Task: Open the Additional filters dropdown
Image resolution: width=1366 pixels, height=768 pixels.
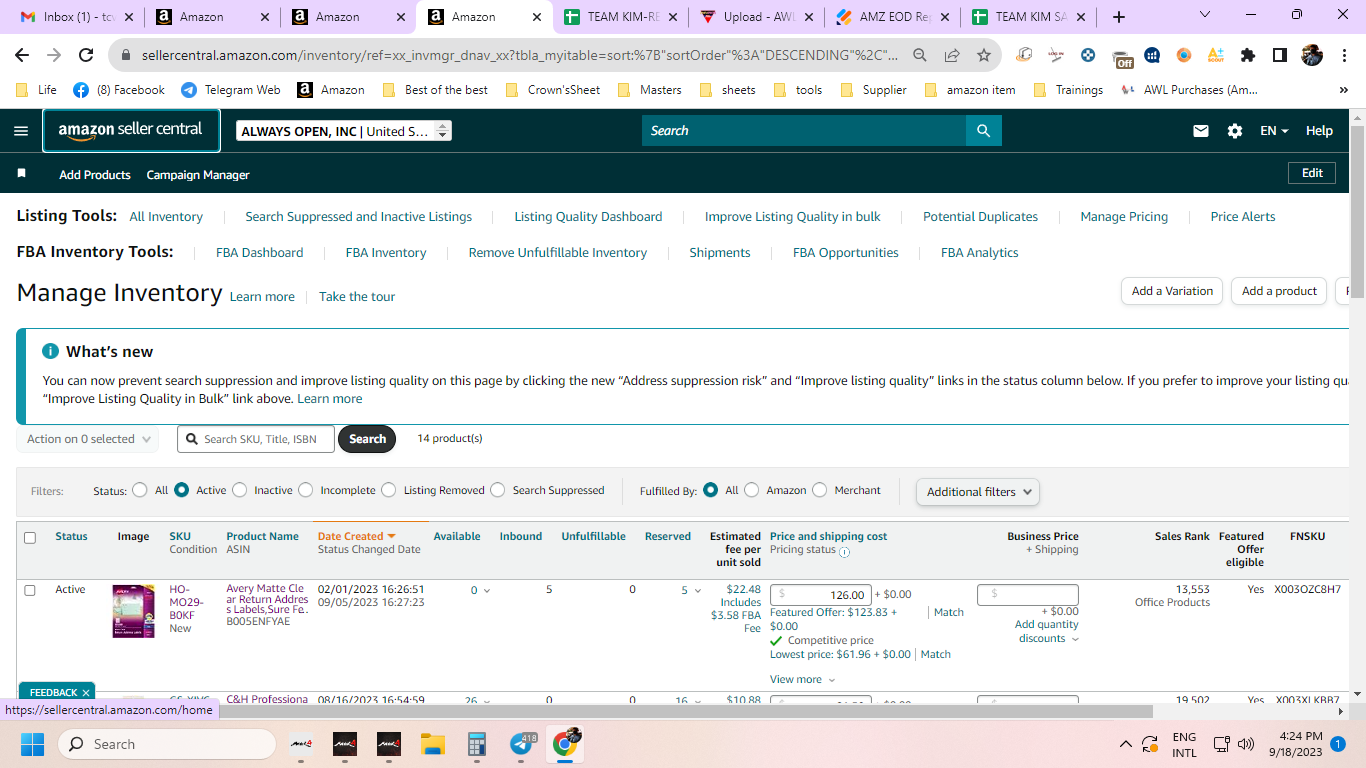Action: 978,492
